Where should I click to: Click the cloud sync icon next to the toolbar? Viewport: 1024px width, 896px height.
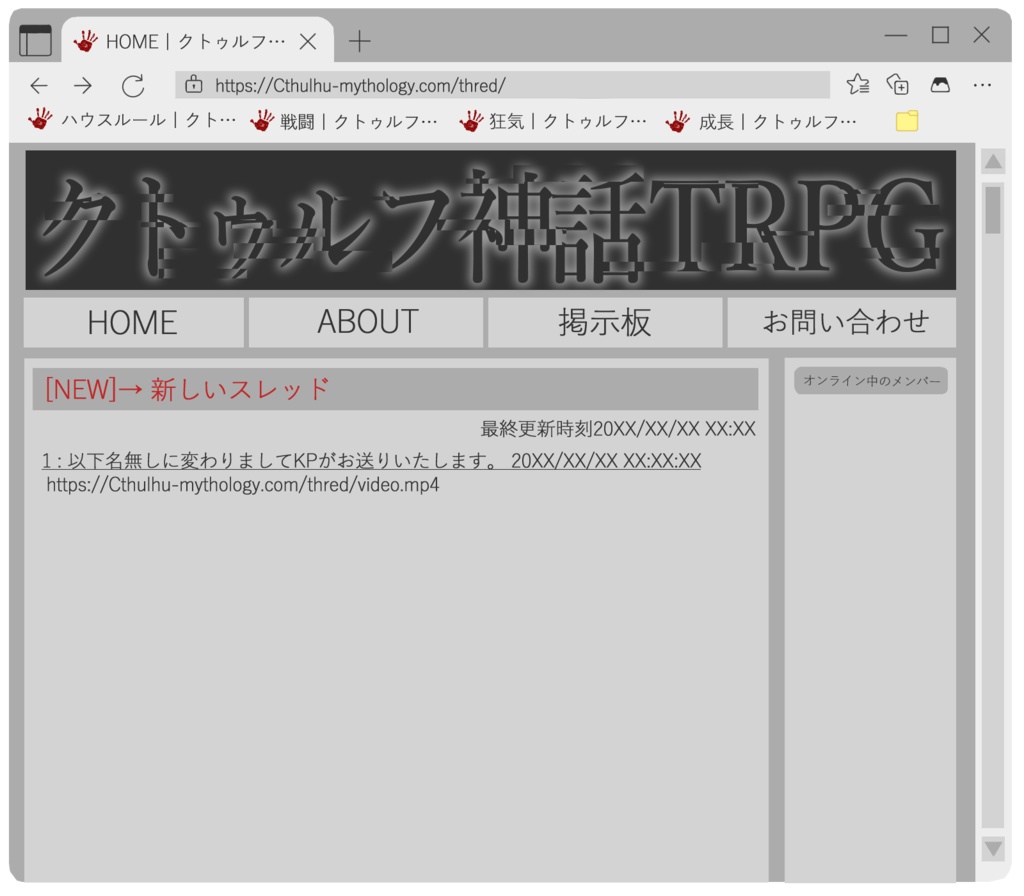pyautogui.click(x=940, y=85)
